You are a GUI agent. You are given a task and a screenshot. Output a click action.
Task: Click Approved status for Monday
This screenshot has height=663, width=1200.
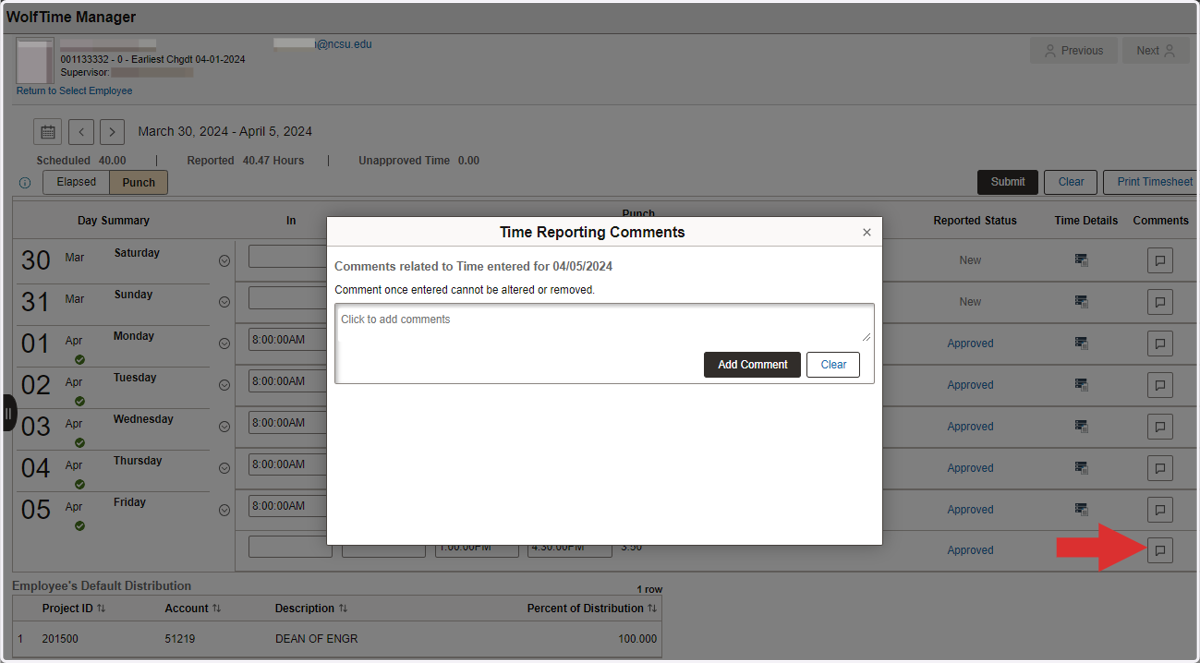coord(970,343)
